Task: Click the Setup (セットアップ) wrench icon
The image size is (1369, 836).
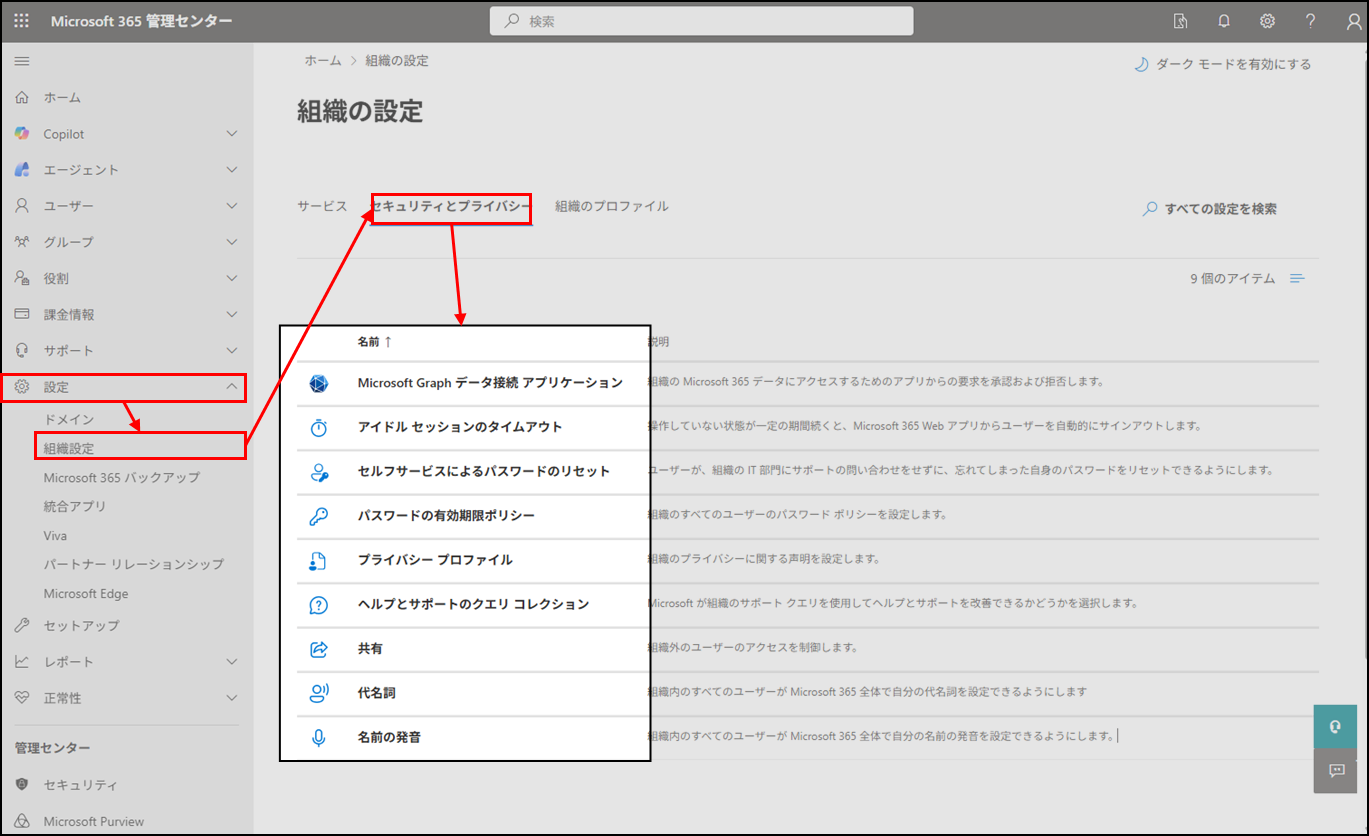Action: 22,625
